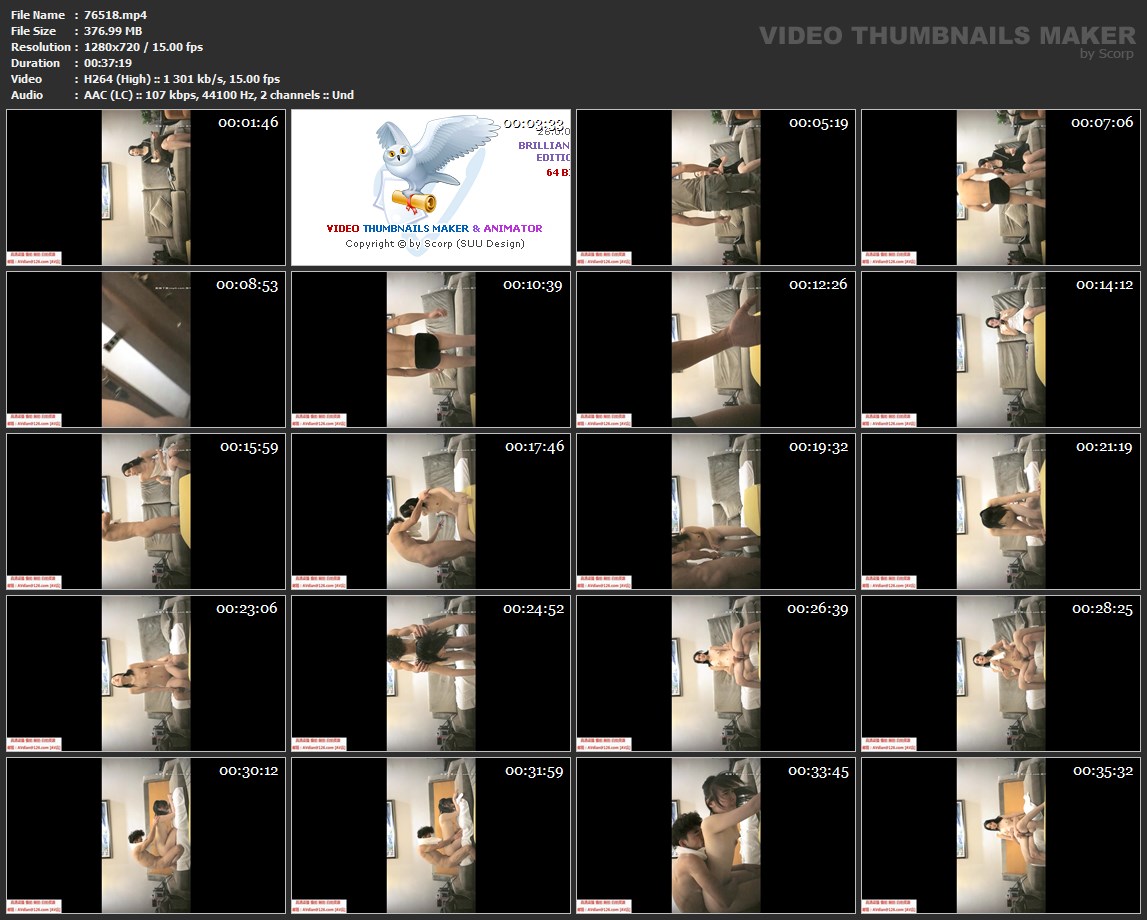Click the Duration 00:37:19 value
The width and height of the screenshot is (1147, 920).
tap(108, 63)
